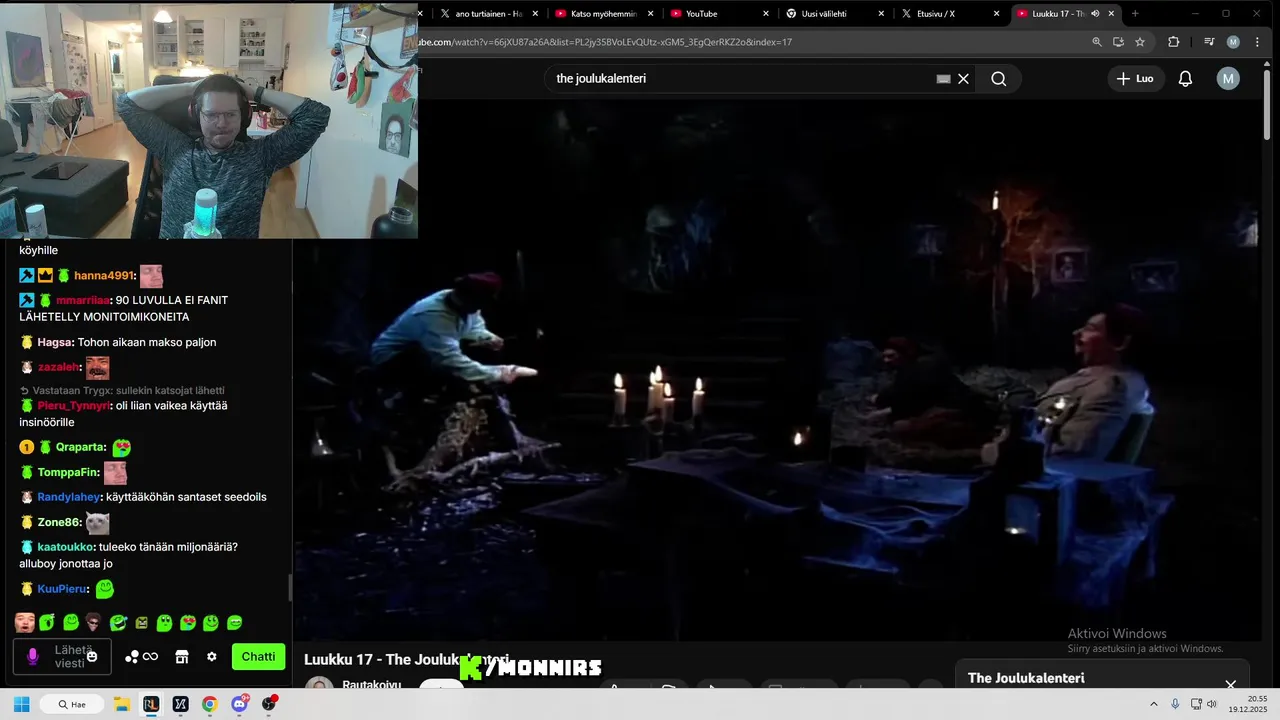Open YouTube notifications bell
The width and height of the screenshot is (1280, 720).
[x=1185, y=79]
